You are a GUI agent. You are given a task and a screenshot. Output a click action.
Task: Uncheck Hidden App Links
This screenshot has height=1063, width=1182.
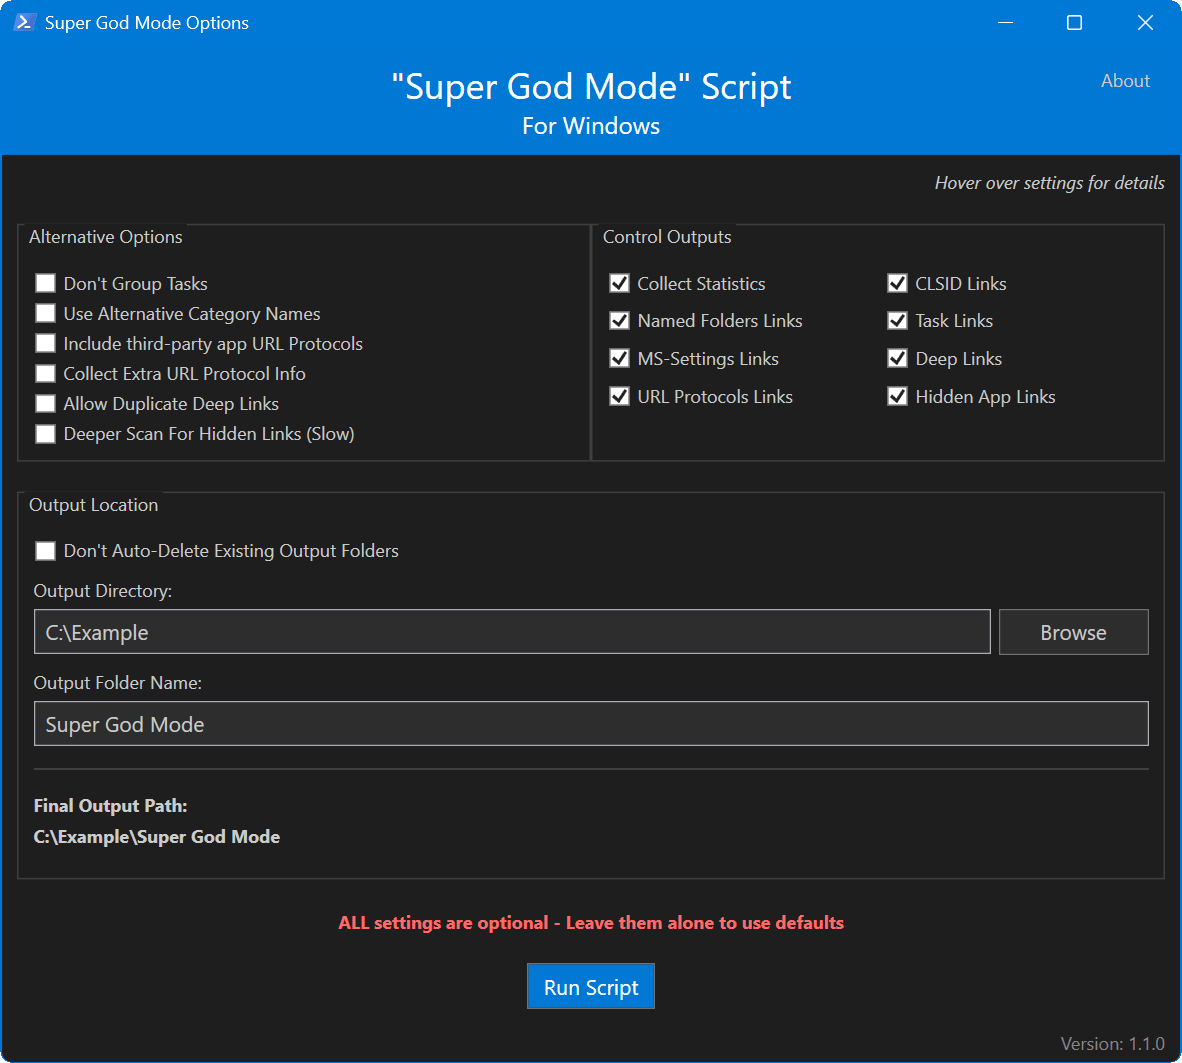tap(897, 396)
